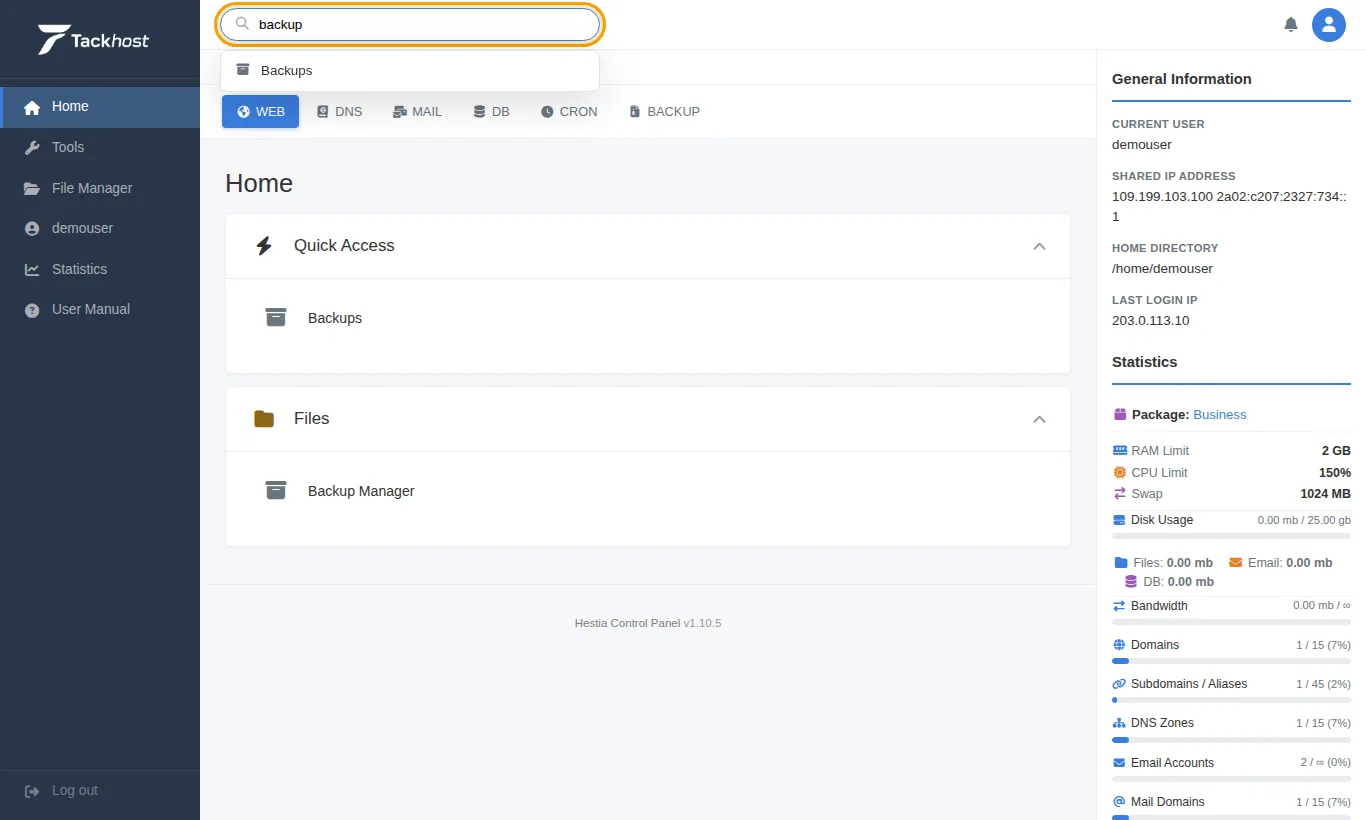Open the DB tab
Screen dimensions: 1366x820
(491, 112)
